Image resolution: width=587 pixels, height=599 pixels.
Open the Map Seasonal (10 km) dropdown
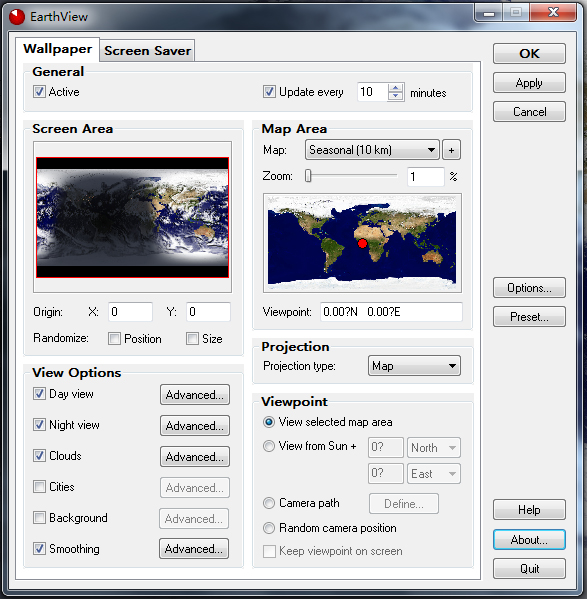(x=372, y=150)
